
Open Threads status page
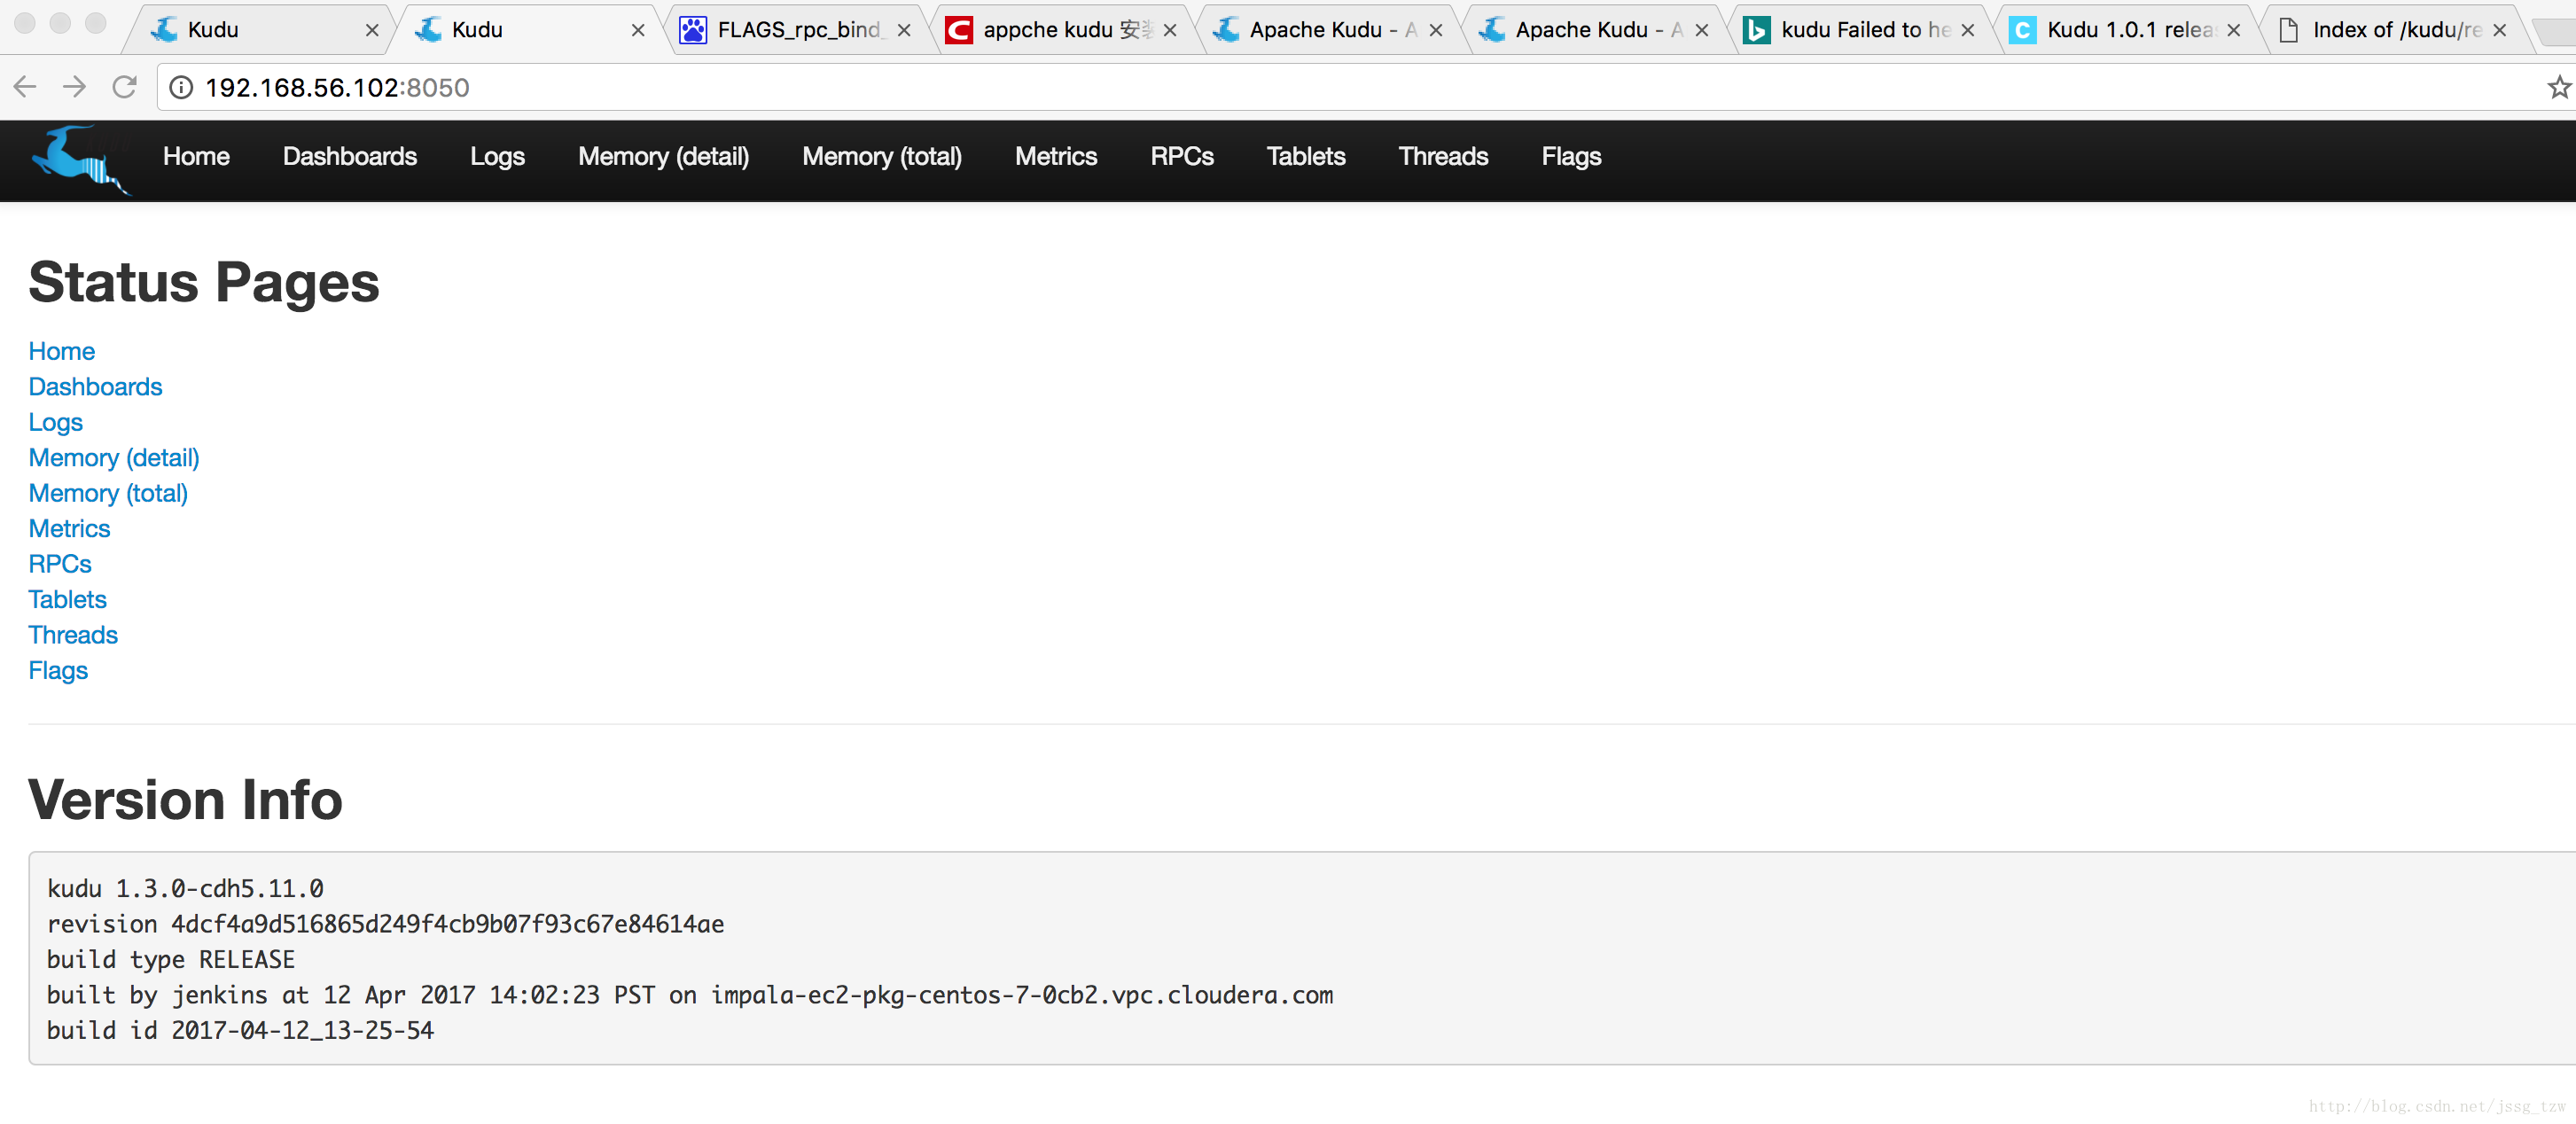pos(71,633)
